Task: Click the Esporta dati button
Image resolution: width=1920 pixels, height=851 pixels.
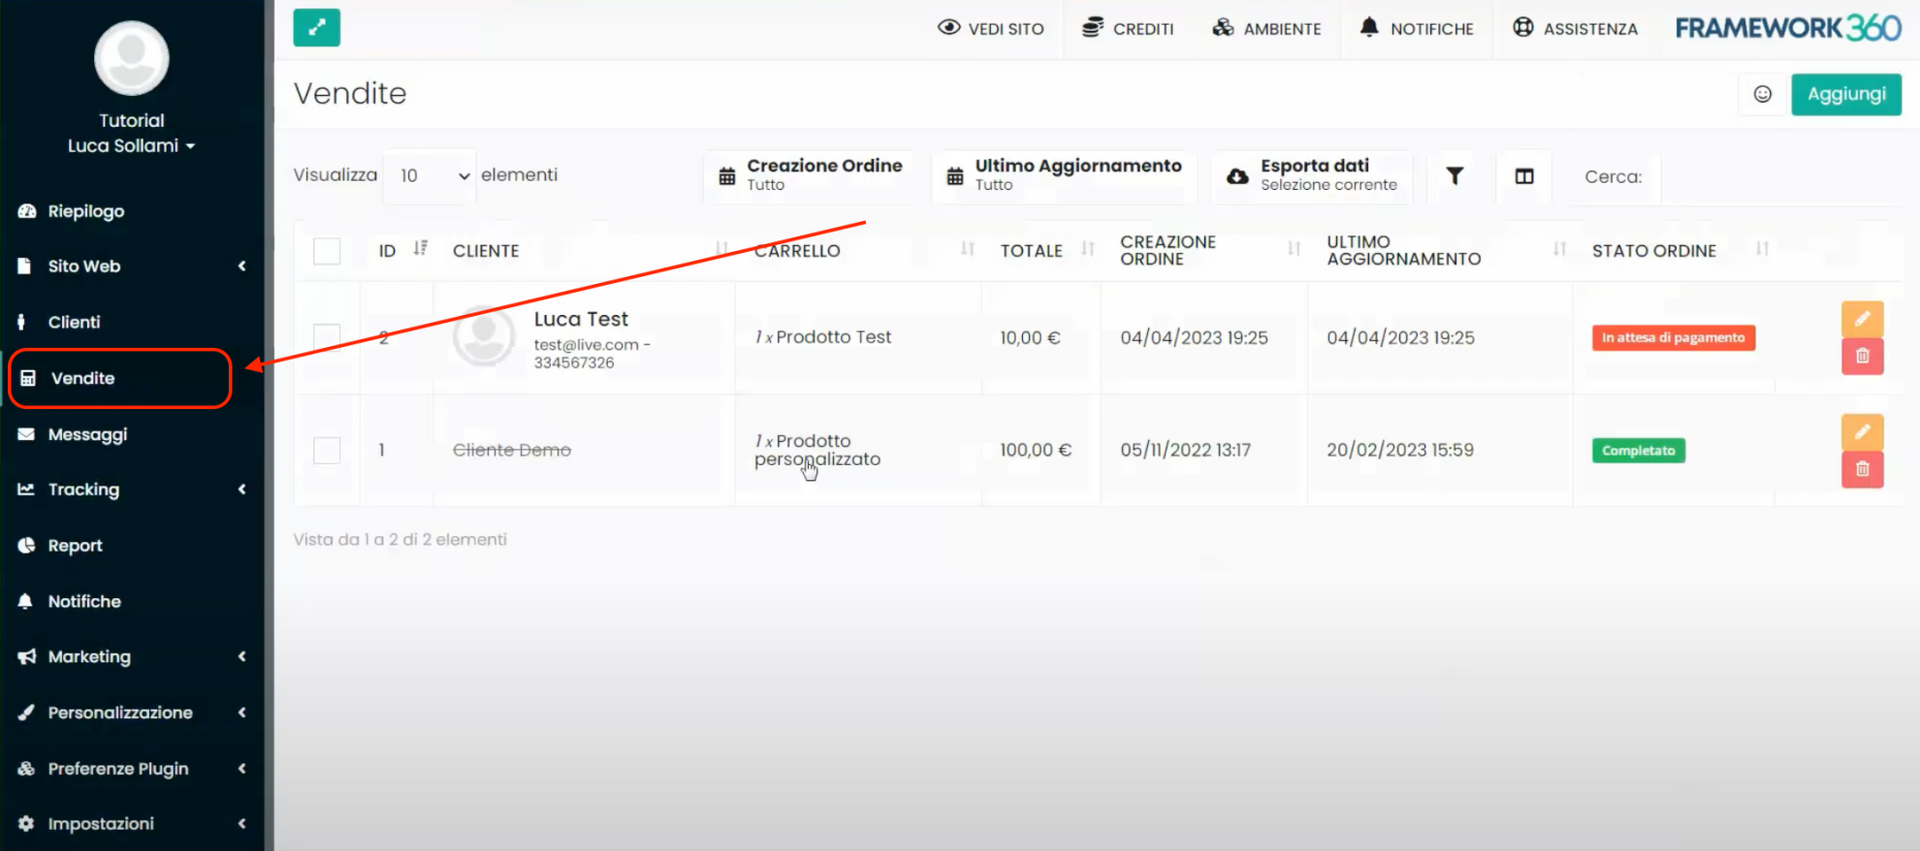Action: [1312, 175]
